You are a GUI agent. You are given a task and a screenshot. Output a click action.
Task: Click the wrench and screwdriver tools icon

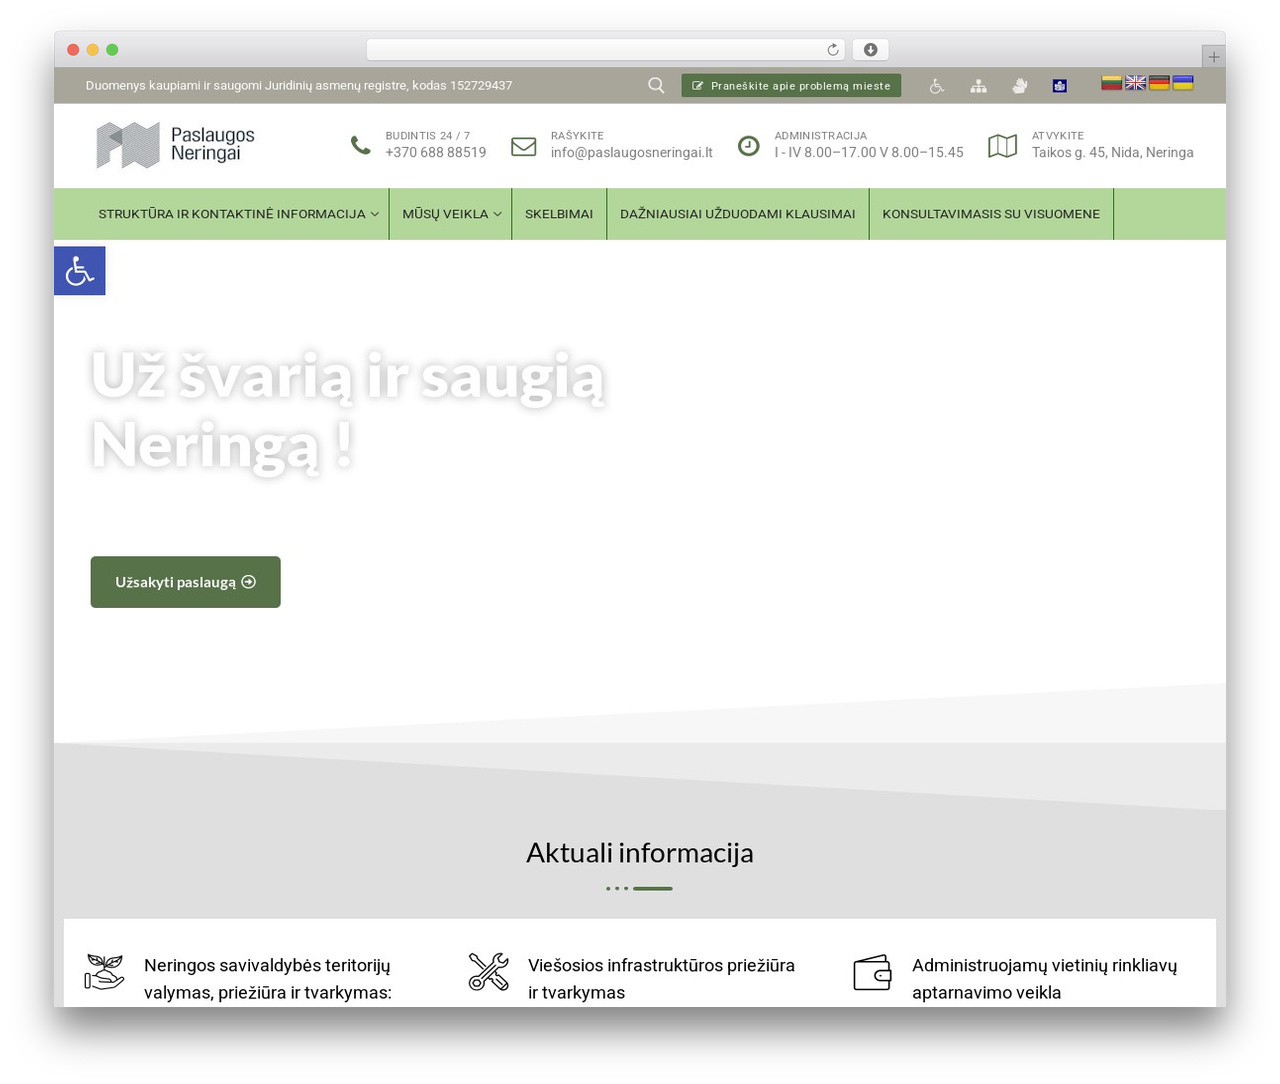489,972
